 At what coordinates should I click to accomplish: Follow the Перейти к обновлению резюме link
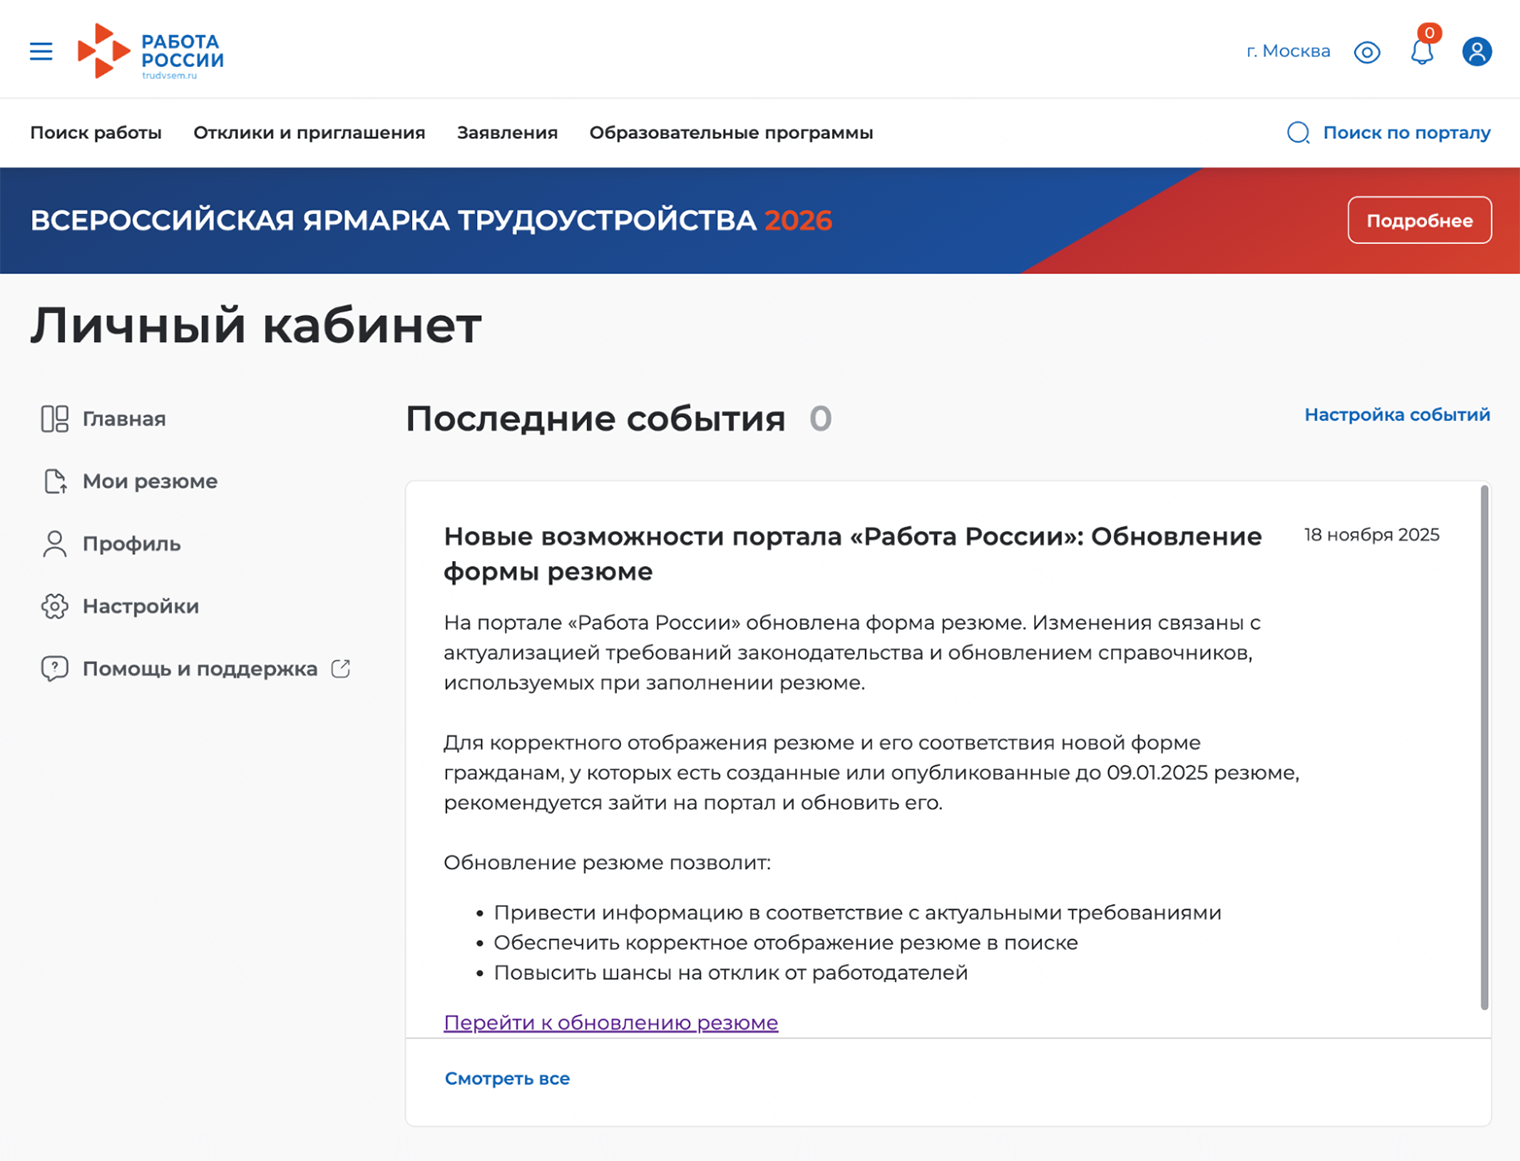pyautogui.click(x=611, y=1022)
